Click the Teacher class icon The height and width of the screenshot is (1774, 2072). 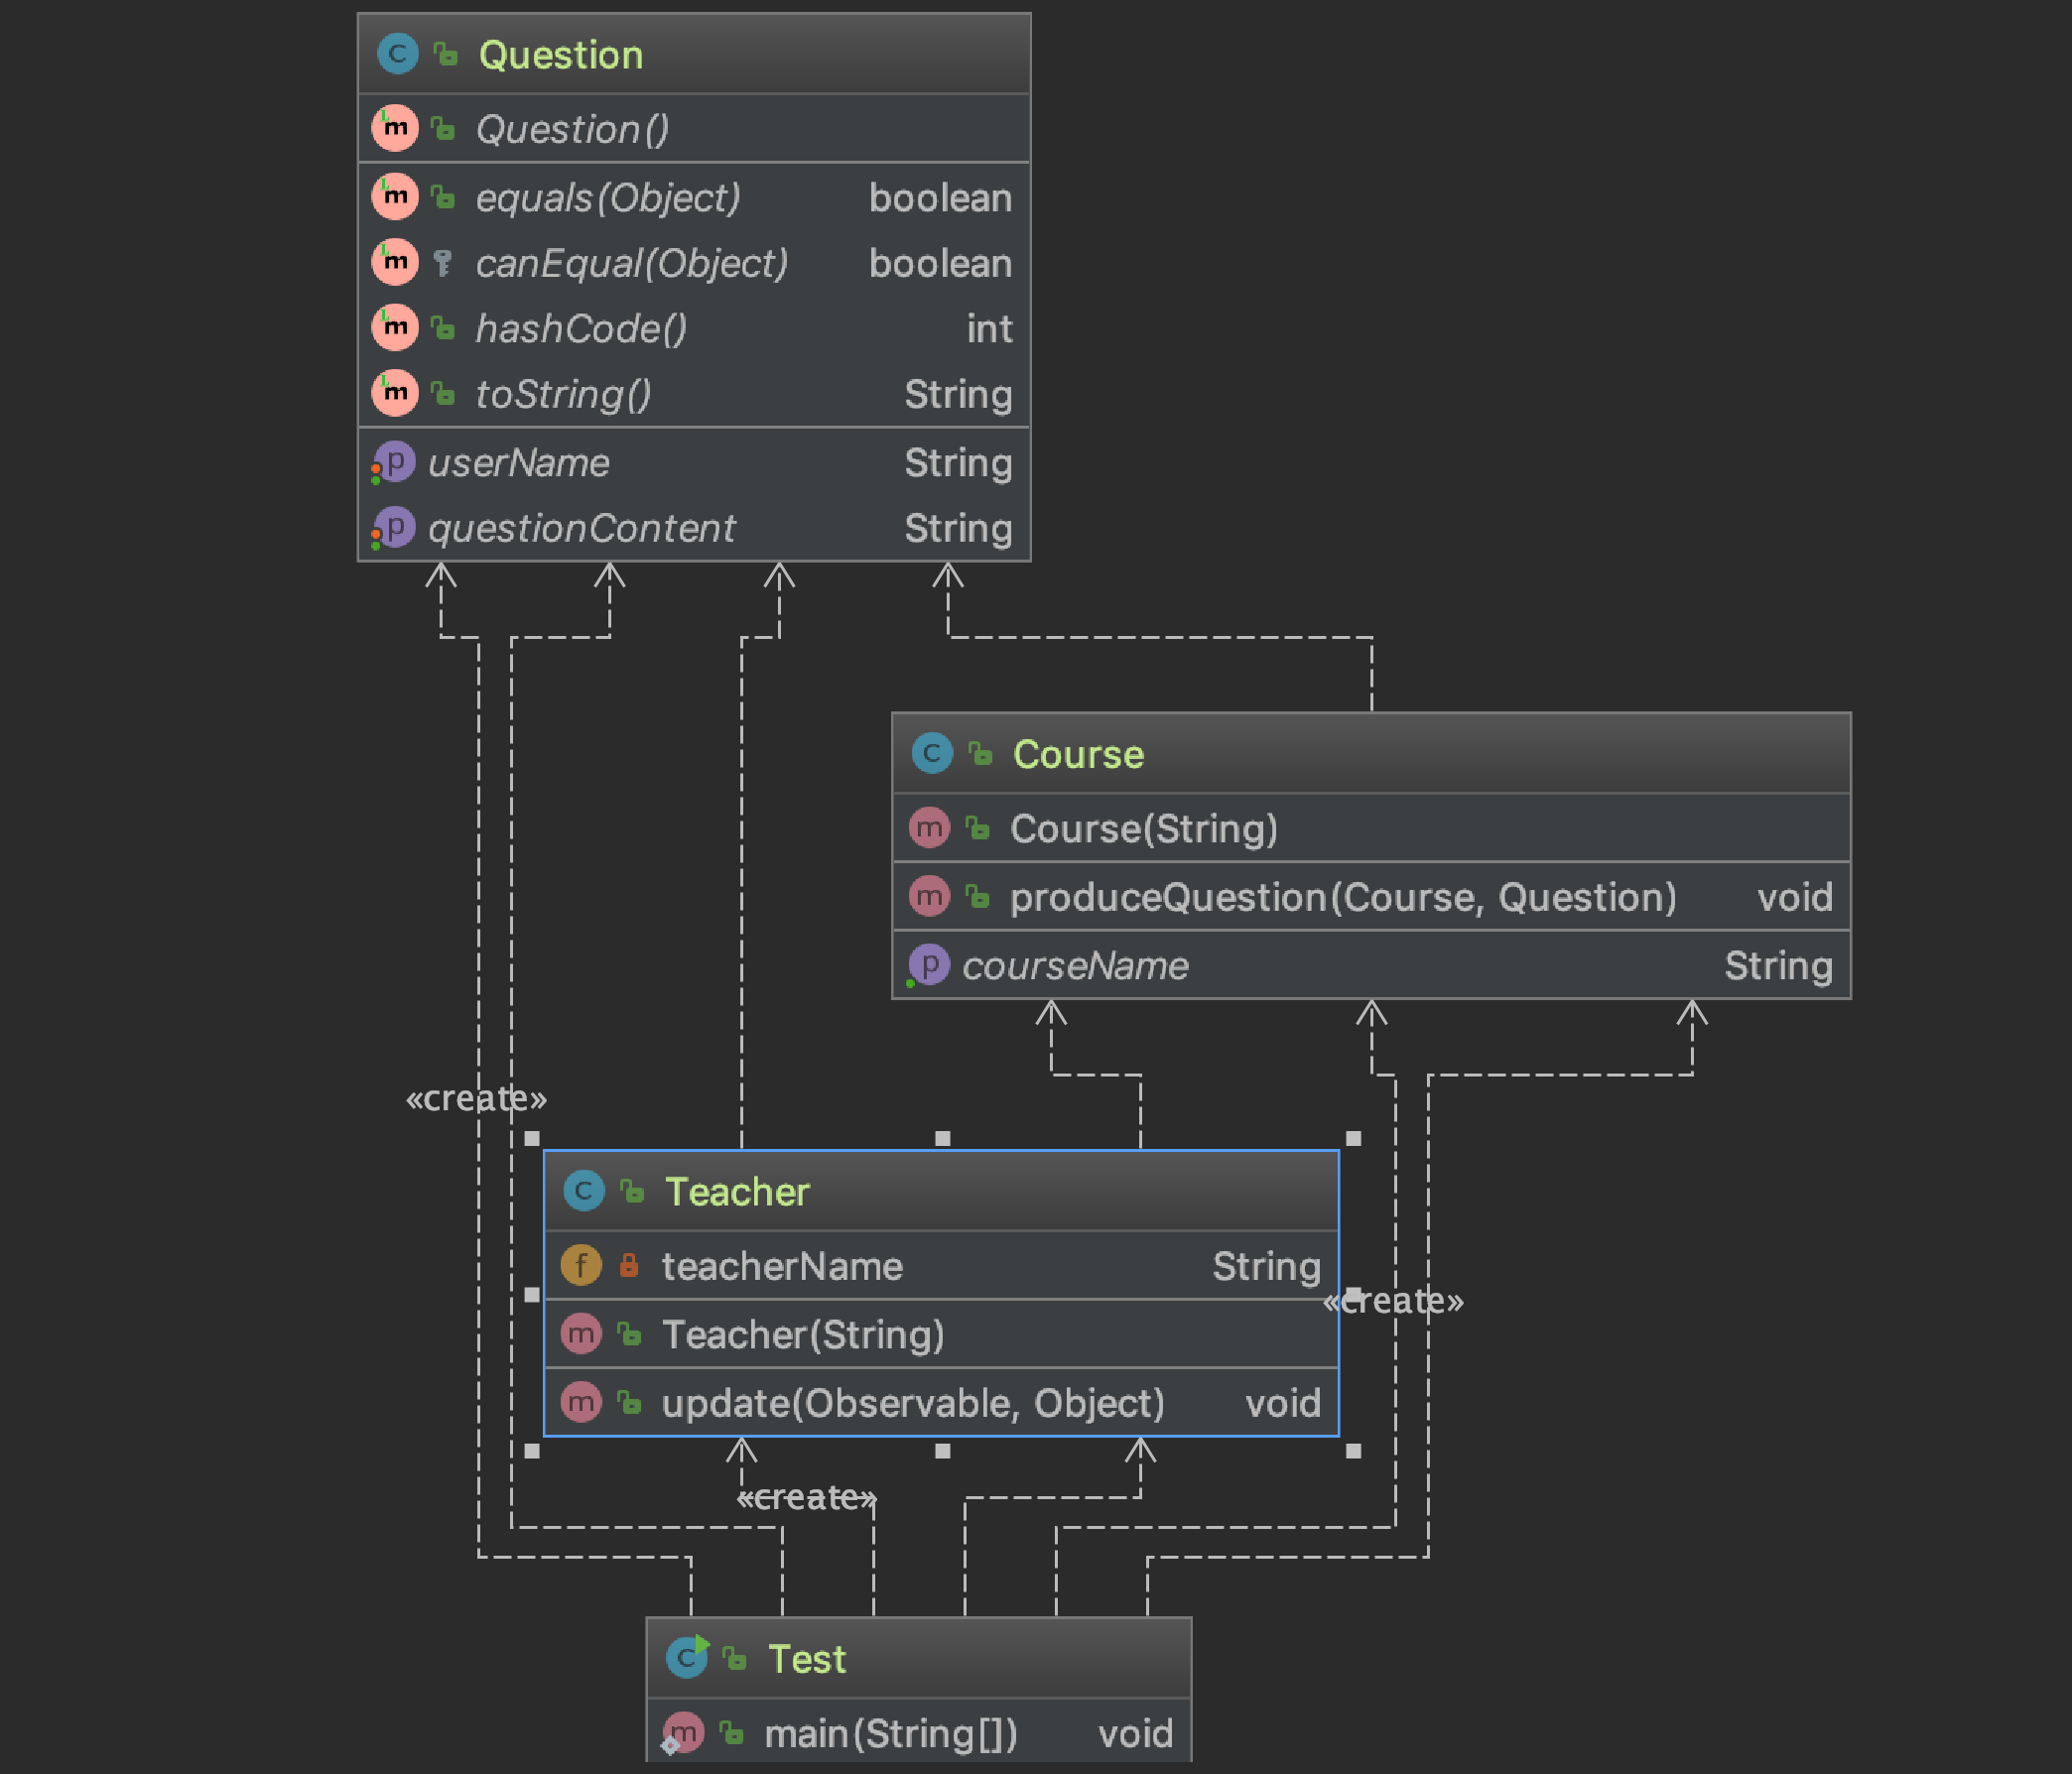point(583,1191)
